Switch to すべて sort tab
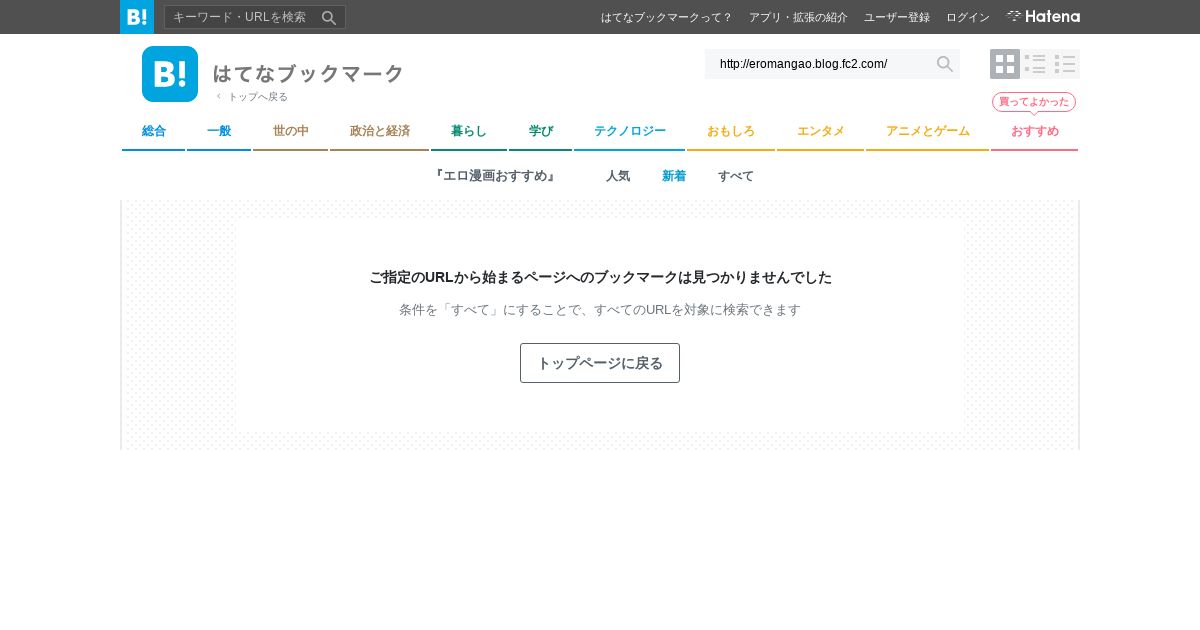The width and height of the screenshot is (1200, 630). click(736, 176)
